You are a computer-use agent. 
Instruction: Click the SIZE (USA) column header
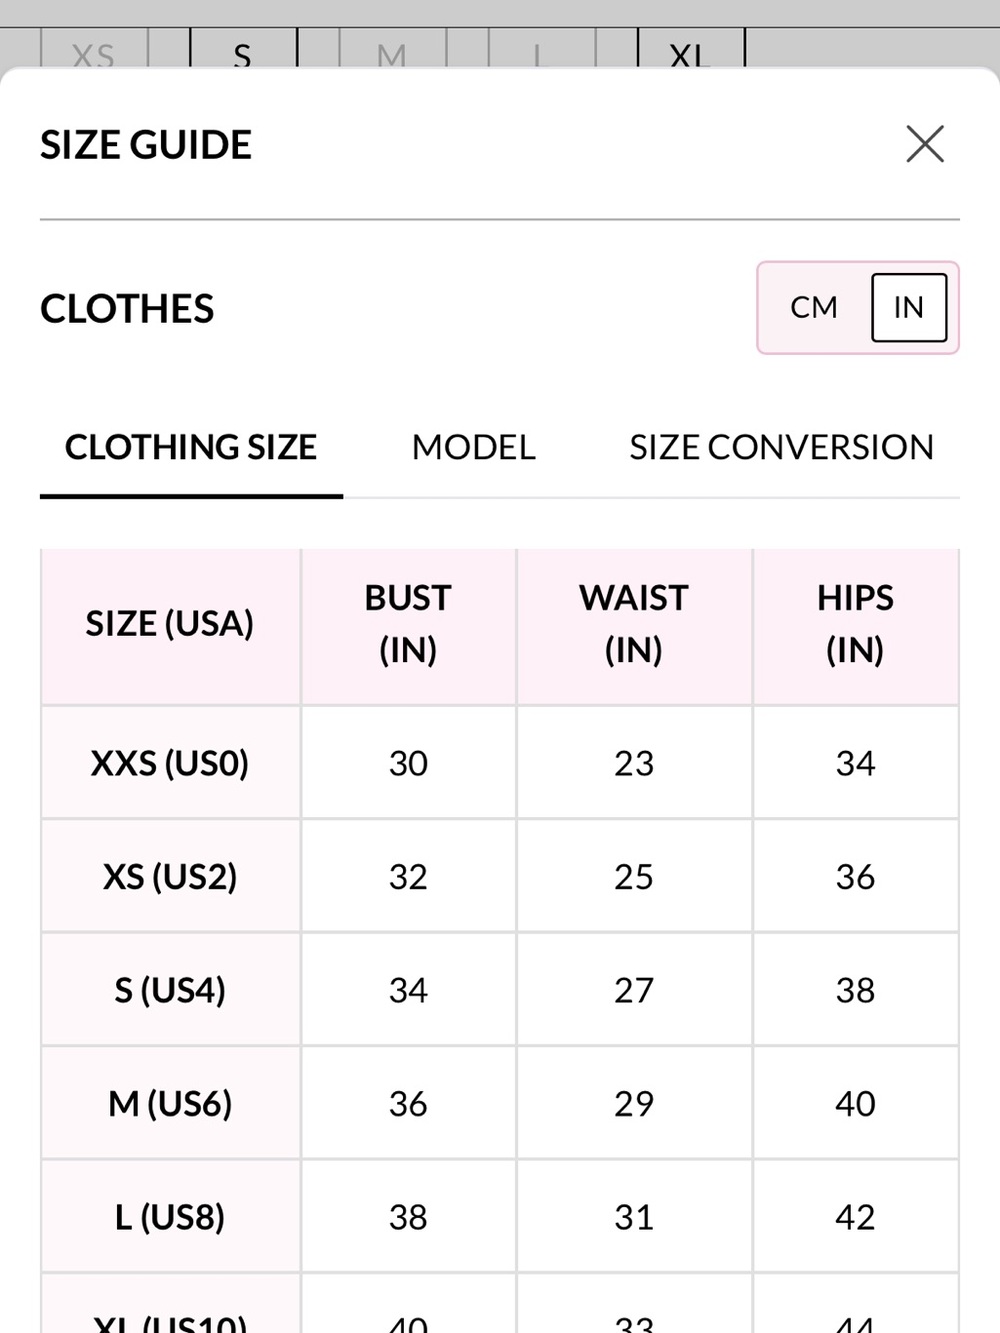(x=170, y=624)
